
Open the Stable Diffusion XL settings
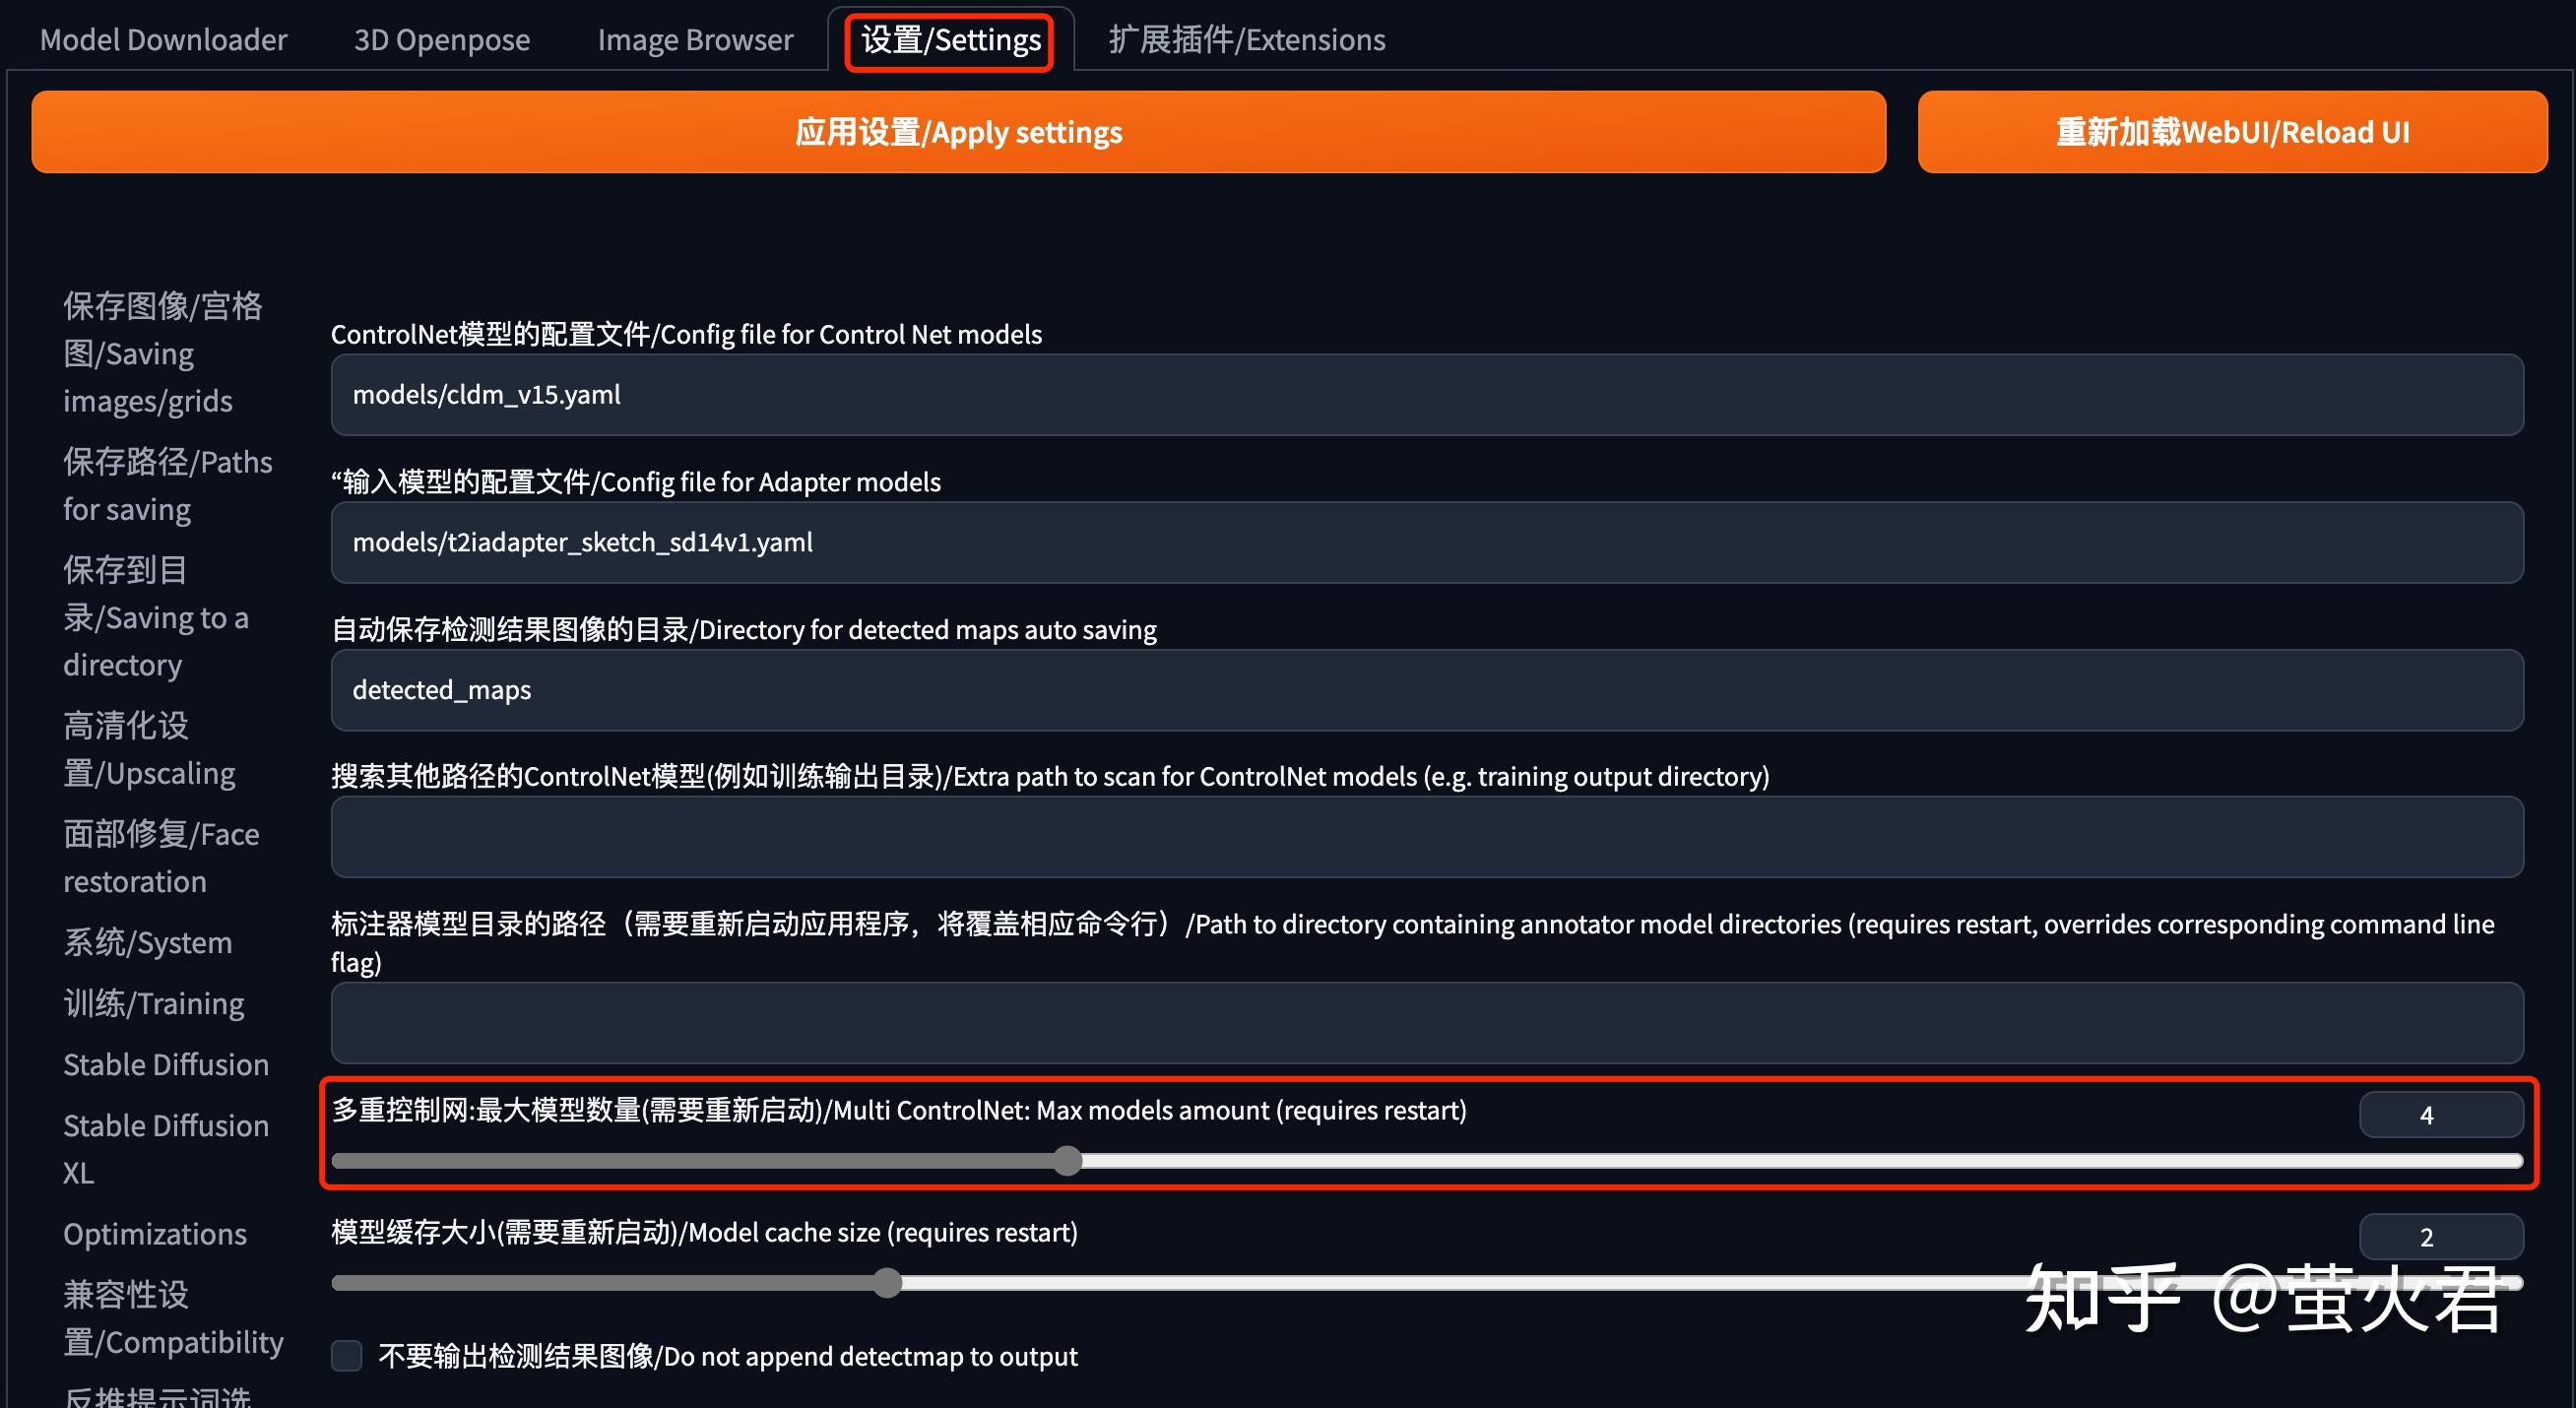[x=166, y=1148]
